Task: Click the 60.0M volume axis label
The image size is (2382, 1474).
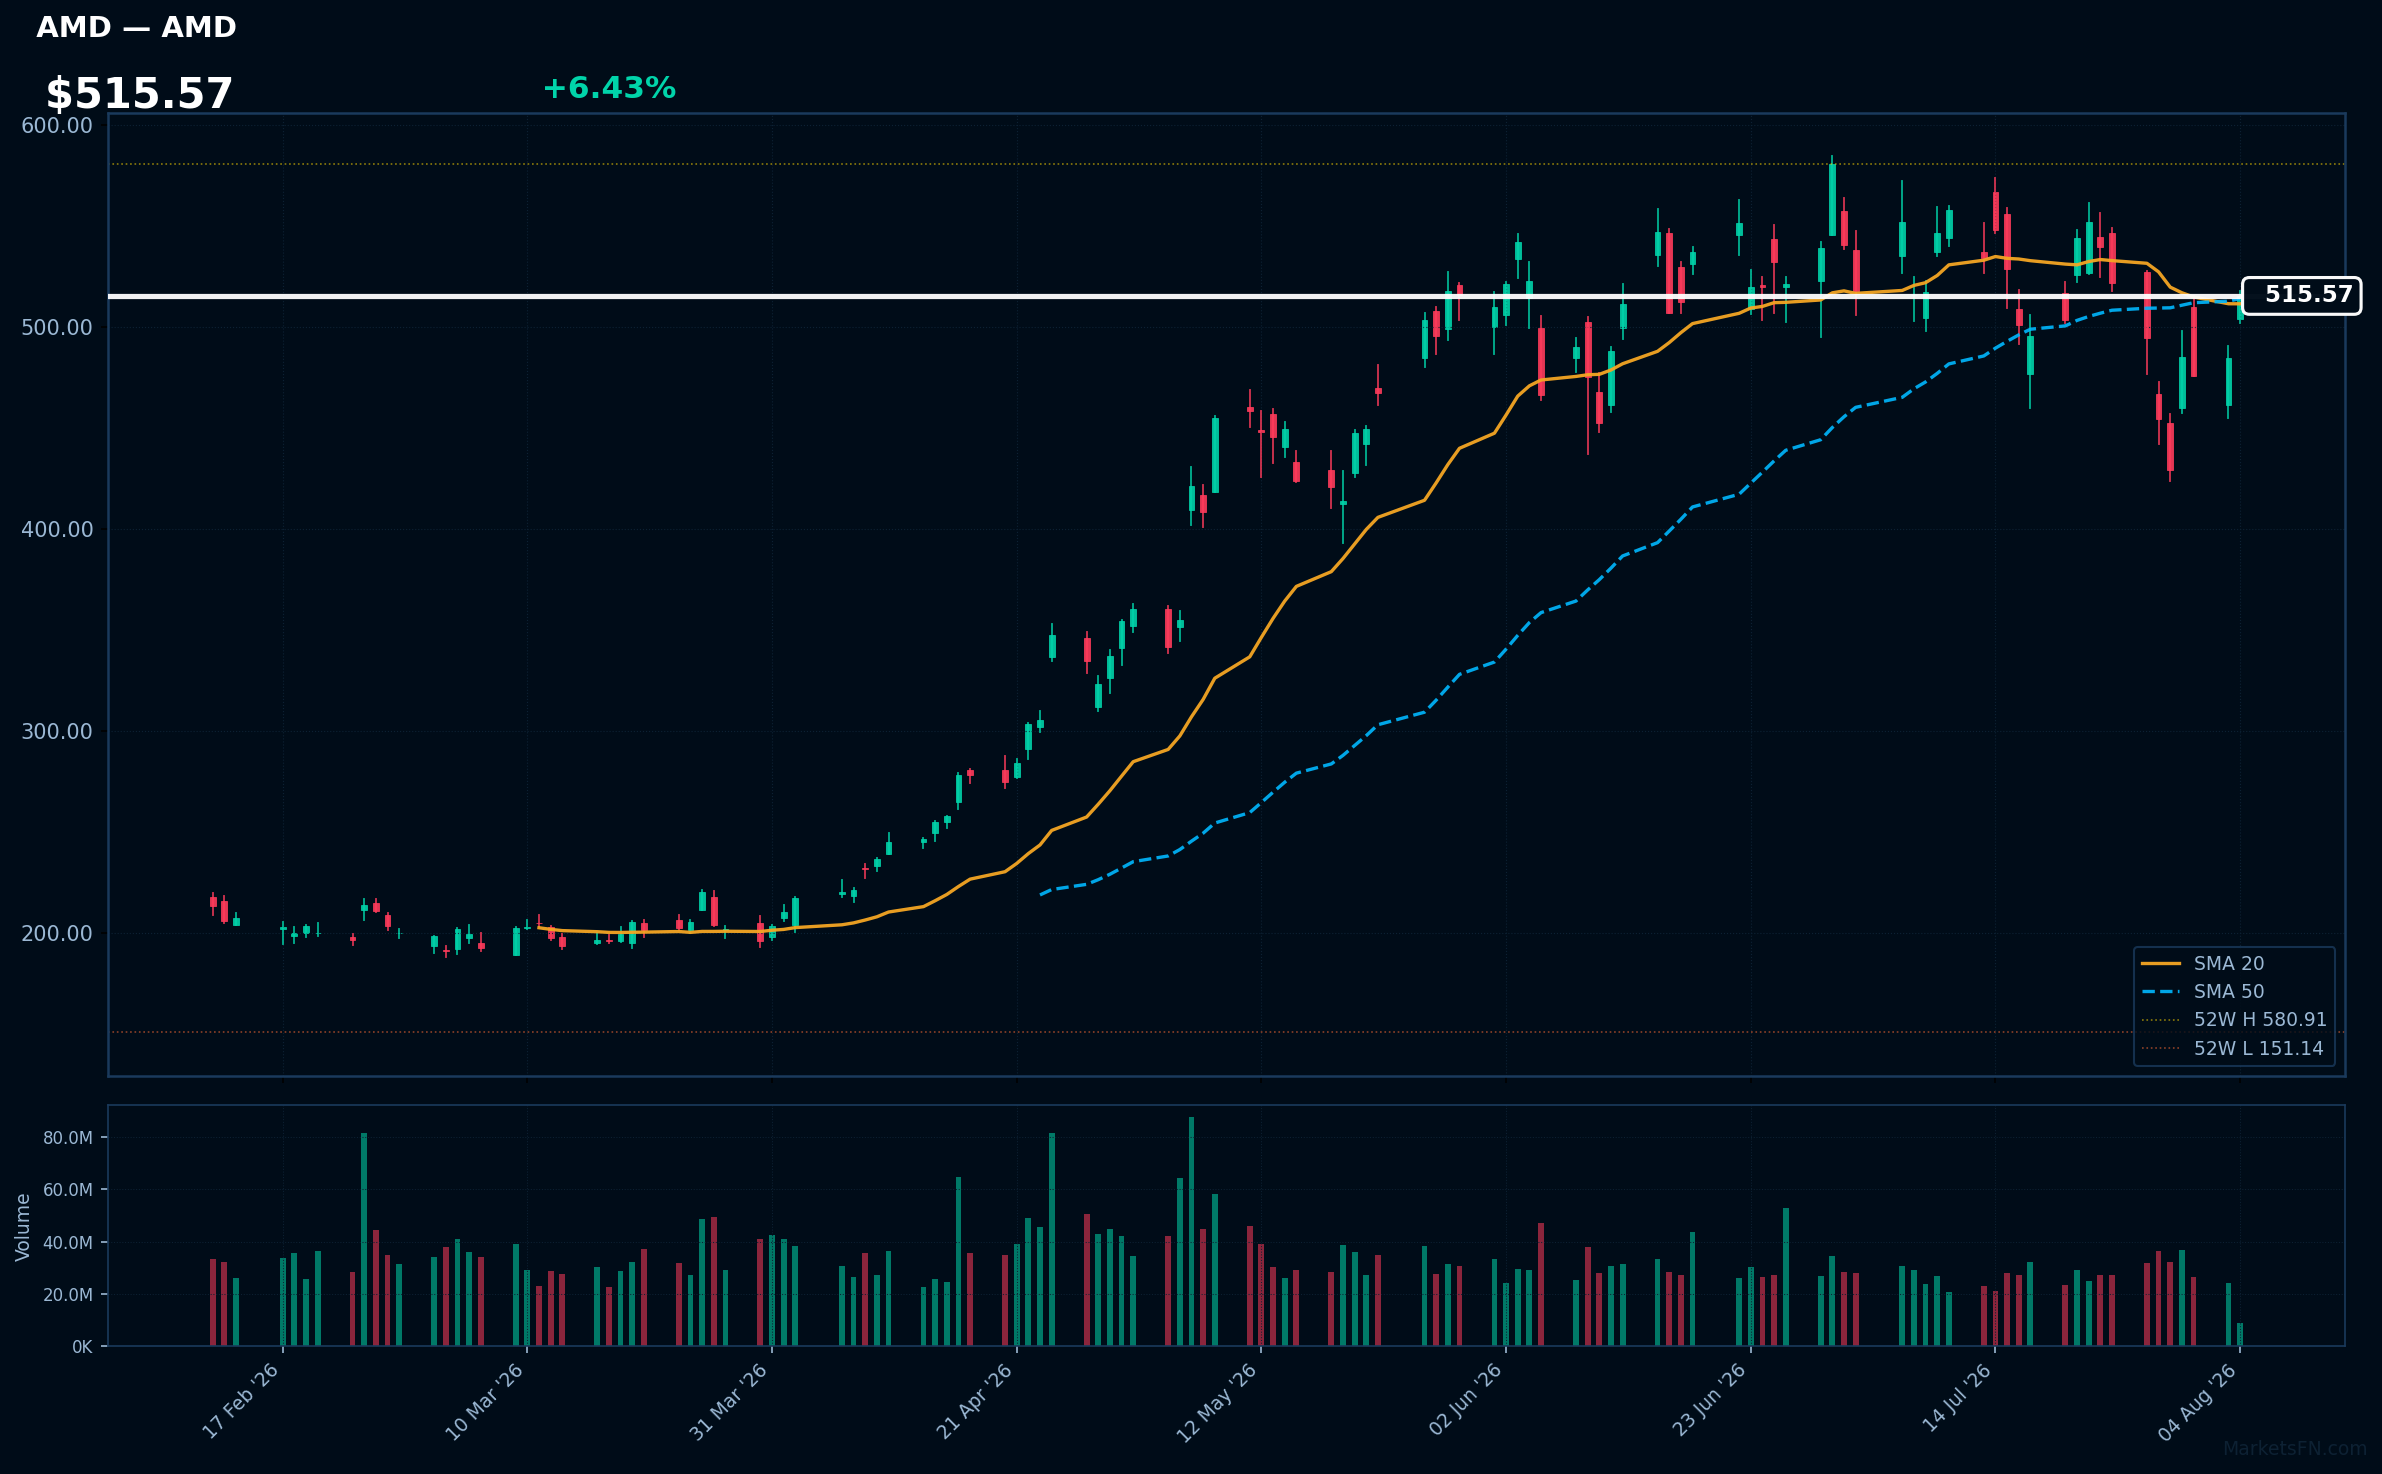Action: (x=68, y=1190)
